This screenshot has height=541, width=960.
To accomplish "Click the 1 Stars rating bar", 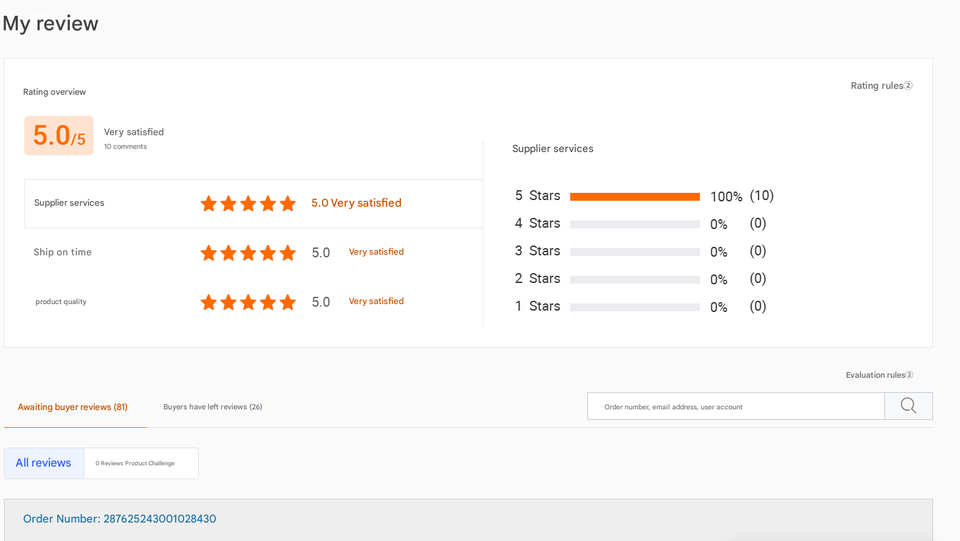I will pyautogui.click(x=635, y=307).
